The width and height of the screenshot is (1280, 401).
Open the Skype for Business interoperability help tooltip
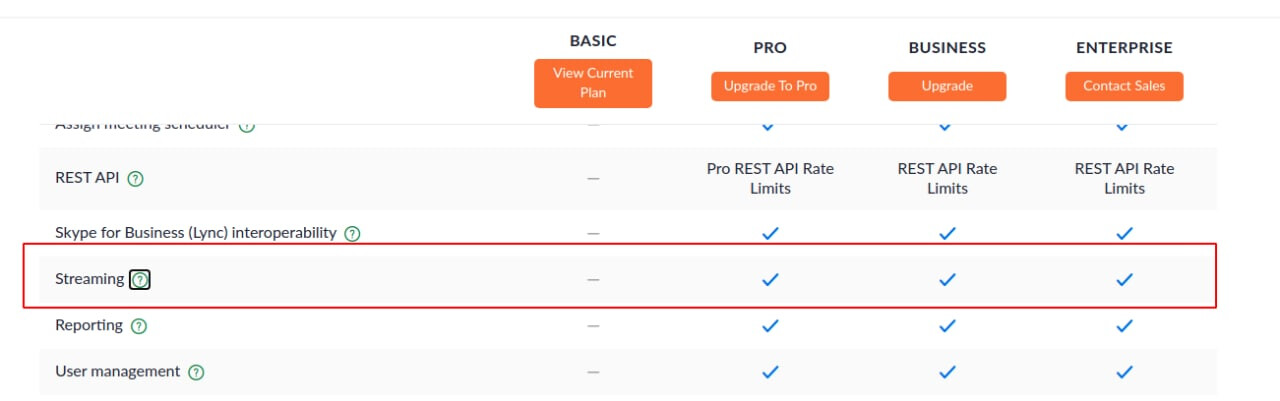[352, 234]
